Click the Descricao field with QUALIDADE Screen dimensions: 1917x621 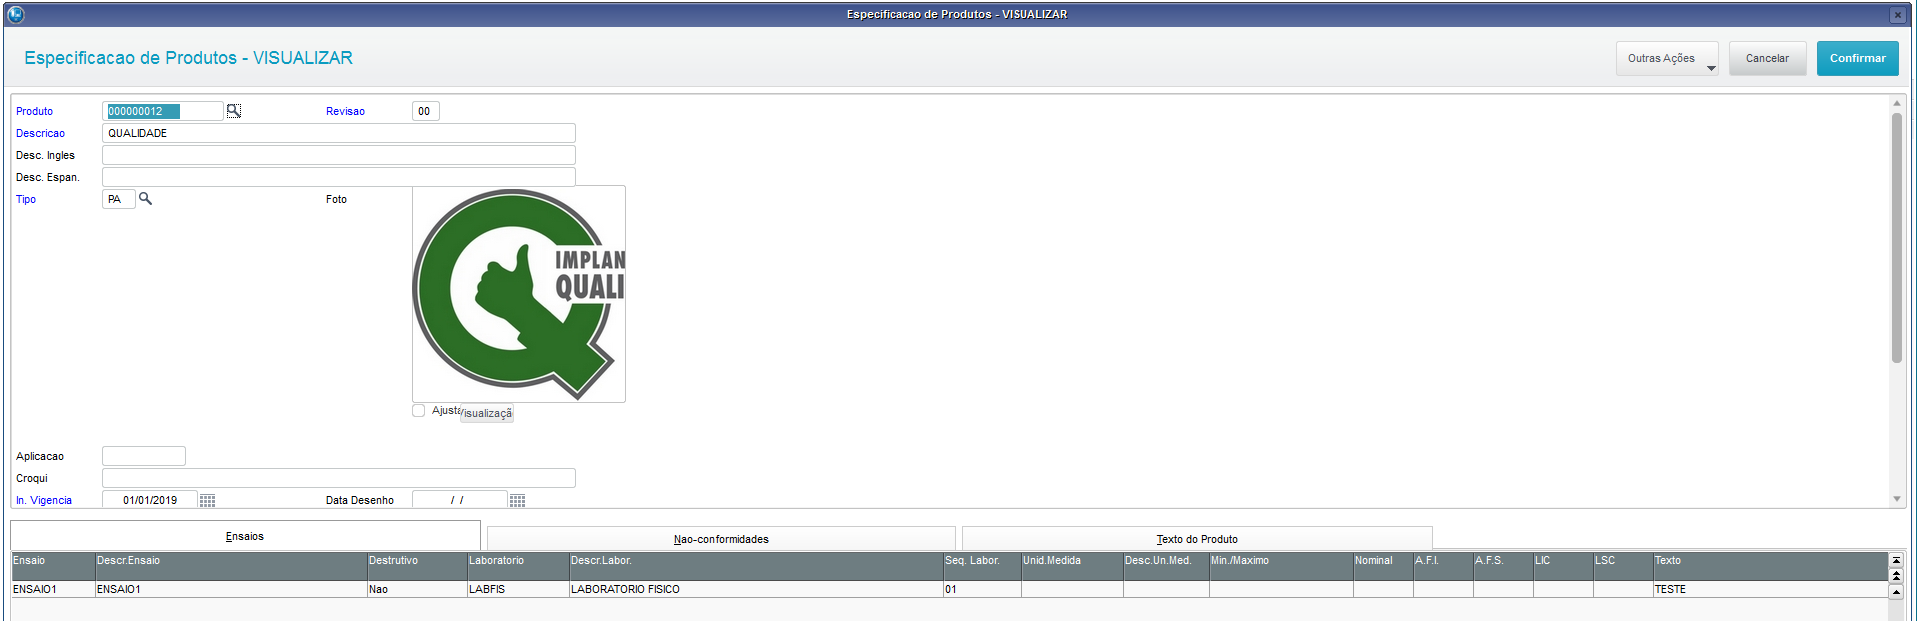339,133
